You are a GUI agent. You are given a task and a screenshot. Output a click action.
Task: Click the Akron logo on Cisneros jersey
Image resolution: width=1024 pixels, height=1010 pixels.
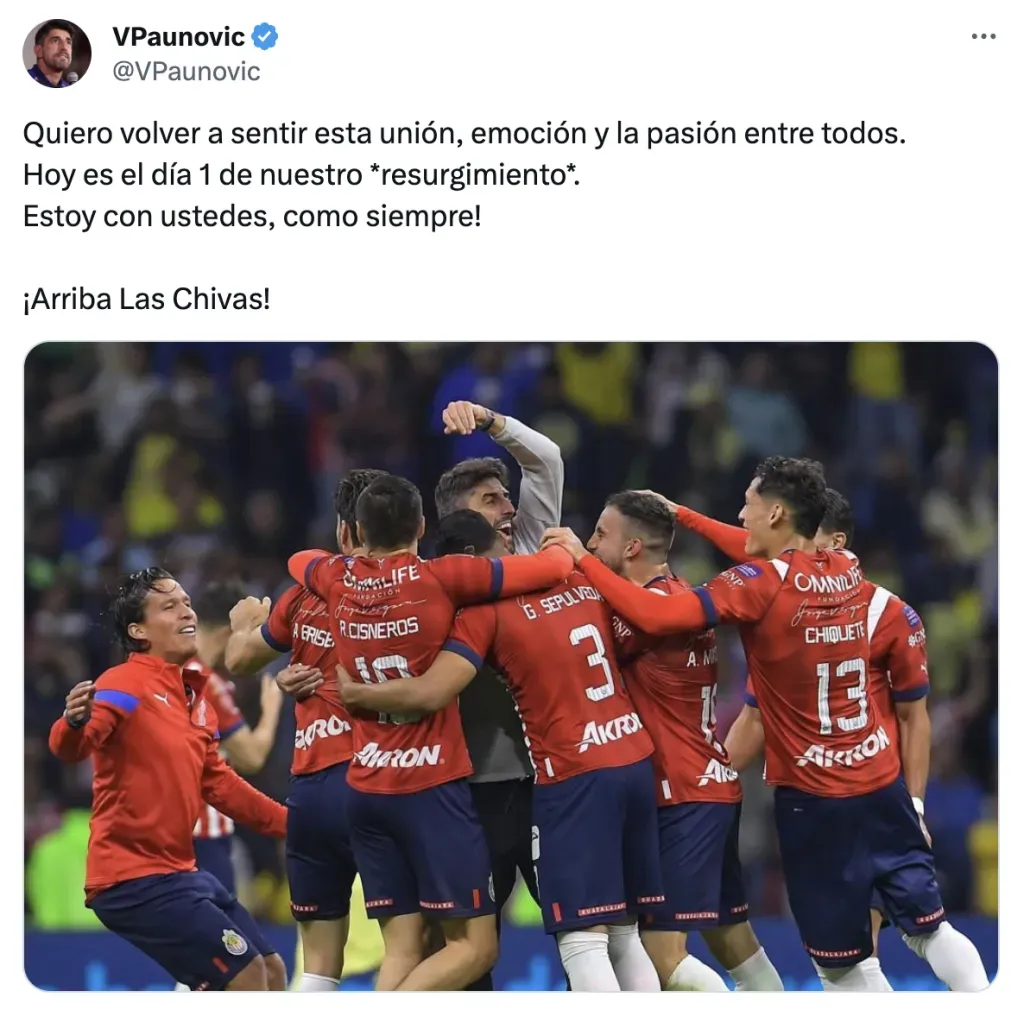[x=397, y=755]
